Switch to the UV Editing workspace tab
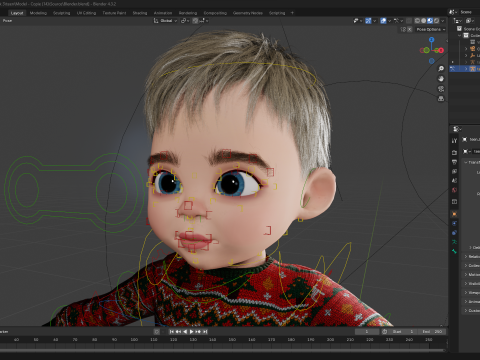 pyautogui.click(x=86, y=13)
